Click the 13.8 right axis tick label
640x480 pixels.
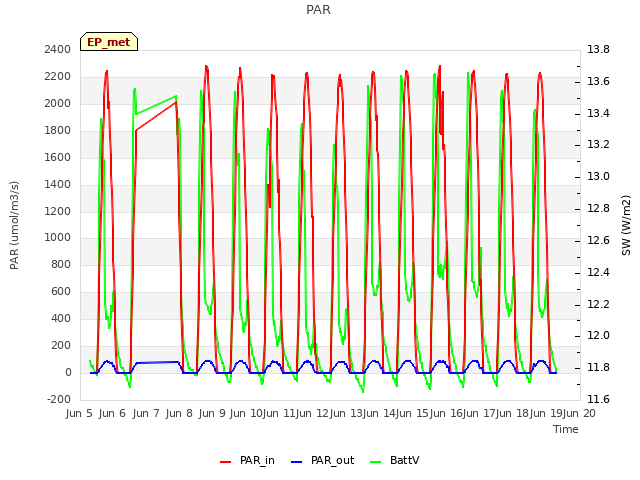point(598,49)
